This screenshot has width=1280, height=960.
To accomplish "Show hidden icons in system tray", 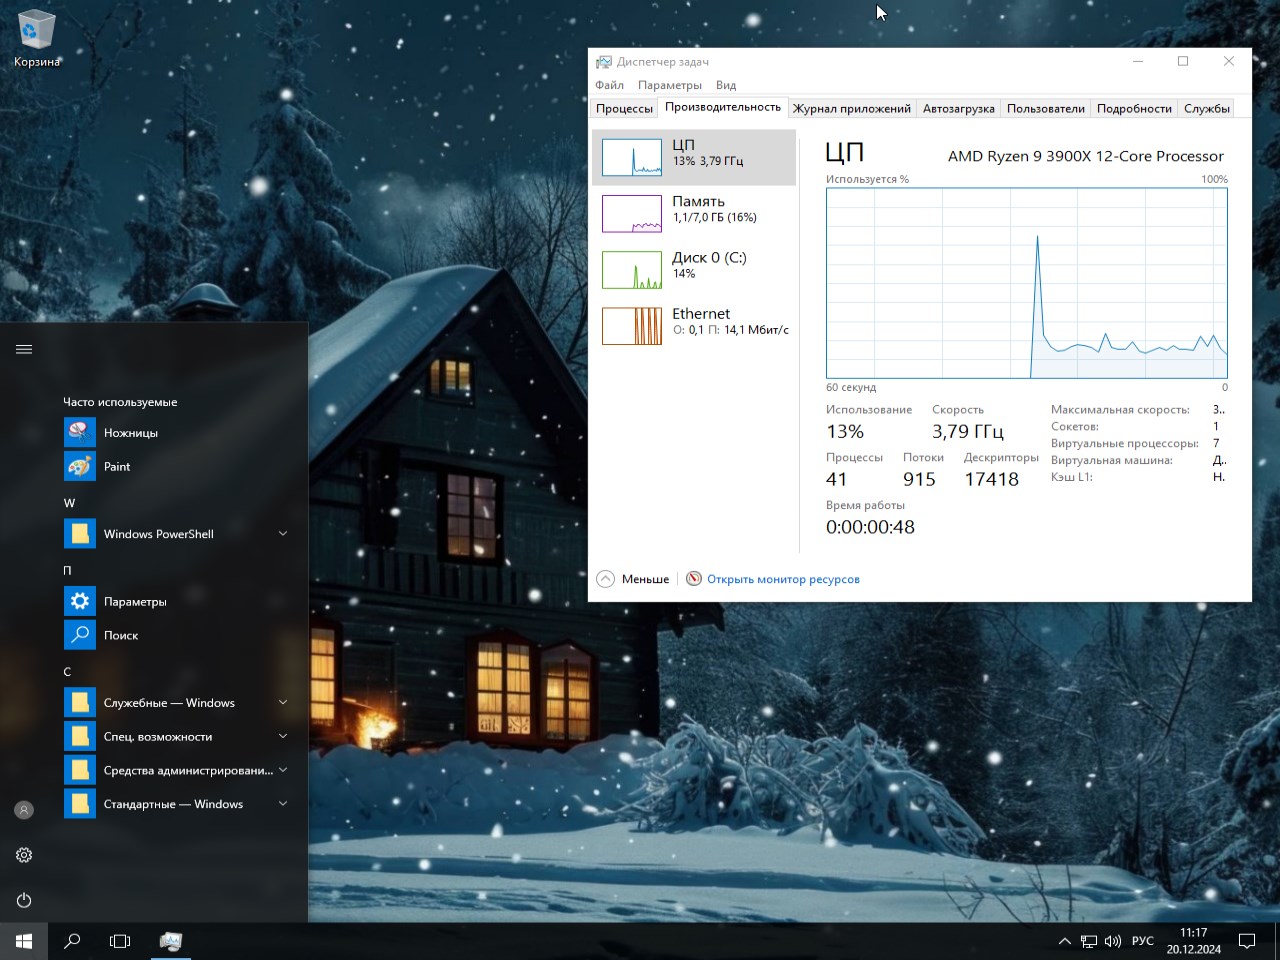I will click(1064, 941).
